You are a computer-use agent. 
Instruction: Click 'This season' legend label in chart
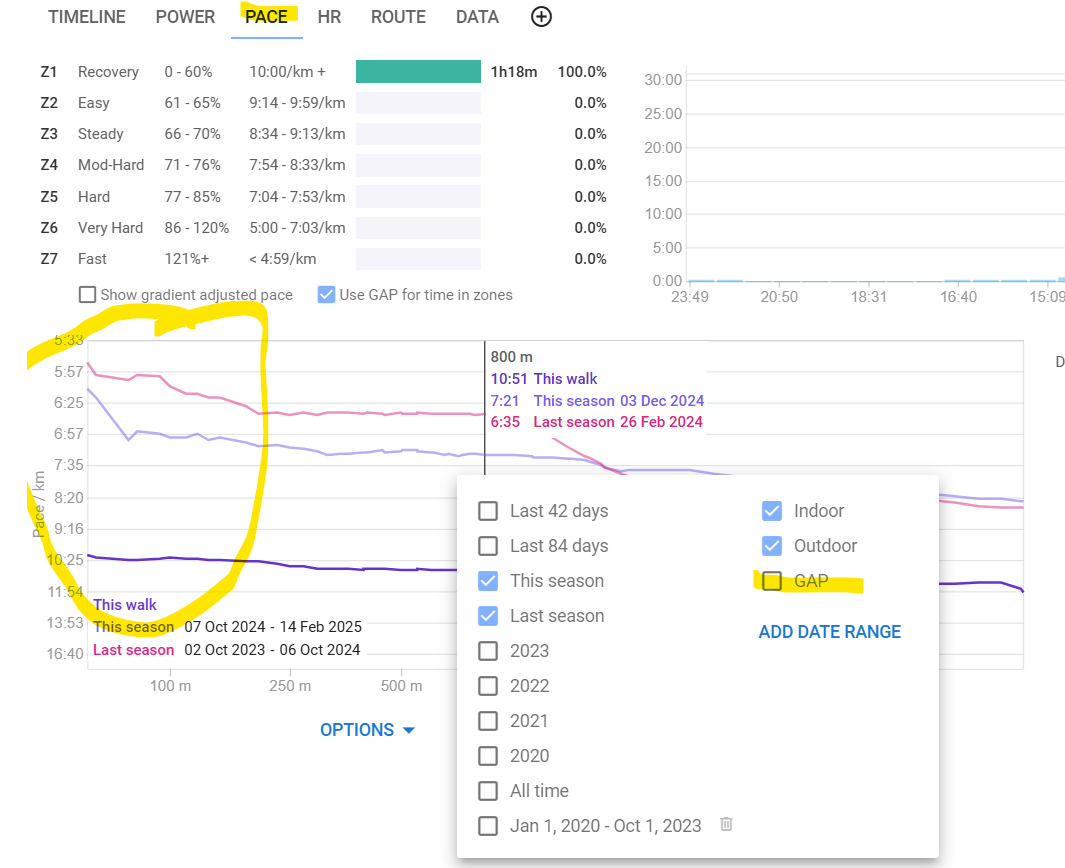tap(134, 627)
